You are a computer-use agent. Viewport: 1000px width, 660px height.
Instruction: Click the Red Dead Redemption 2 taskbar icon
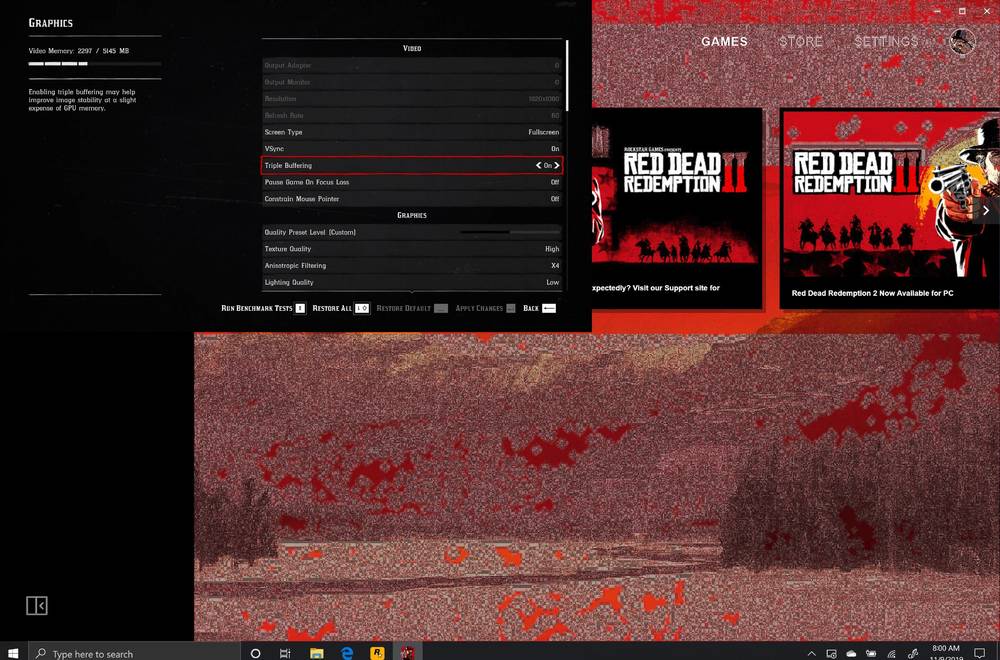[408, 653]
